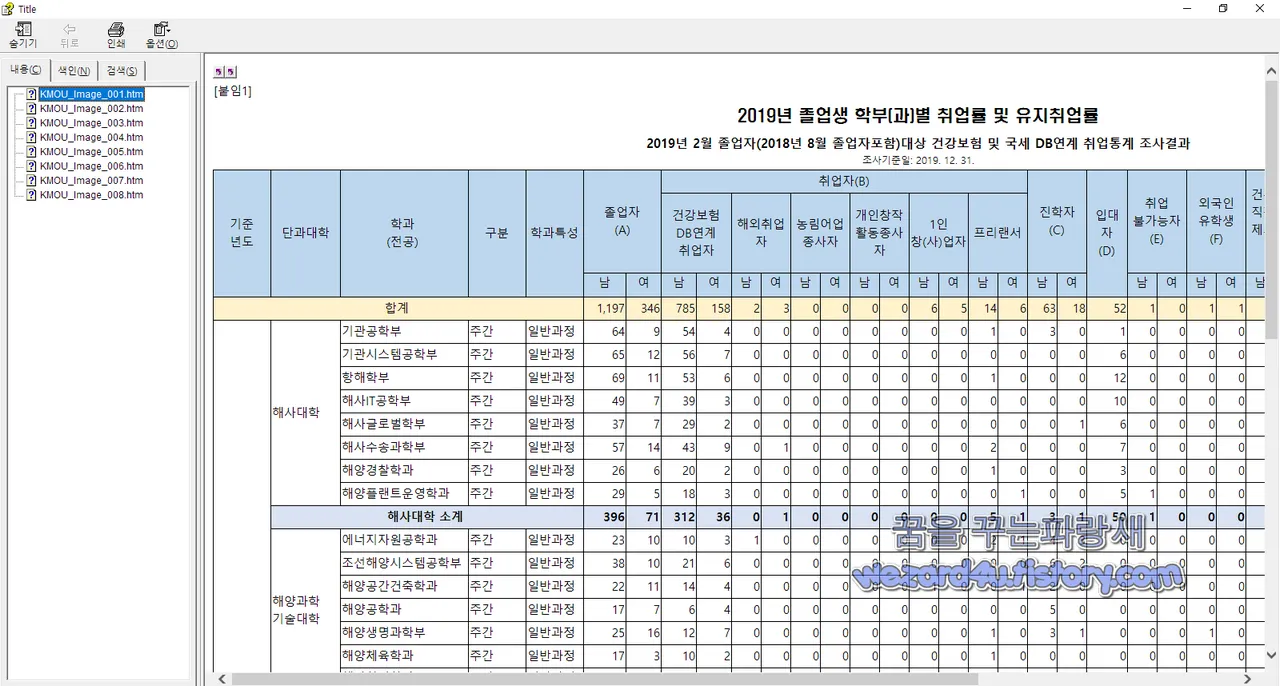The height and width of the screenshot is (686, 1280).
Task: Click the page icon beside KMOU_Image_005.htm
Action: click(x=32, y=152)
